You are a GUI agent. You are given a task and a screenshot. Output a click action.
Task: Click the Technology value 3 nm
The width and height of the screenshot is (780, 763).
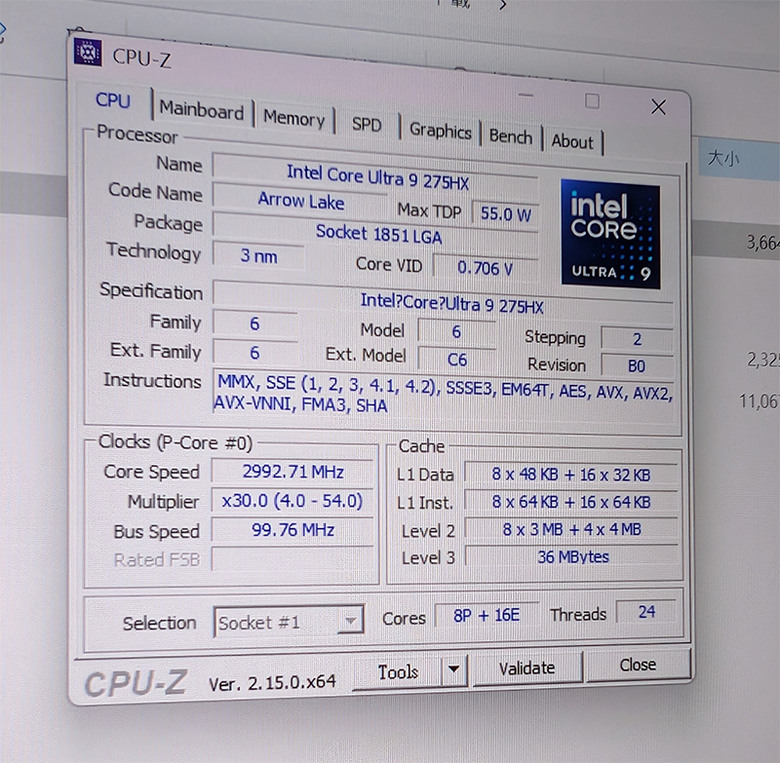259,256
